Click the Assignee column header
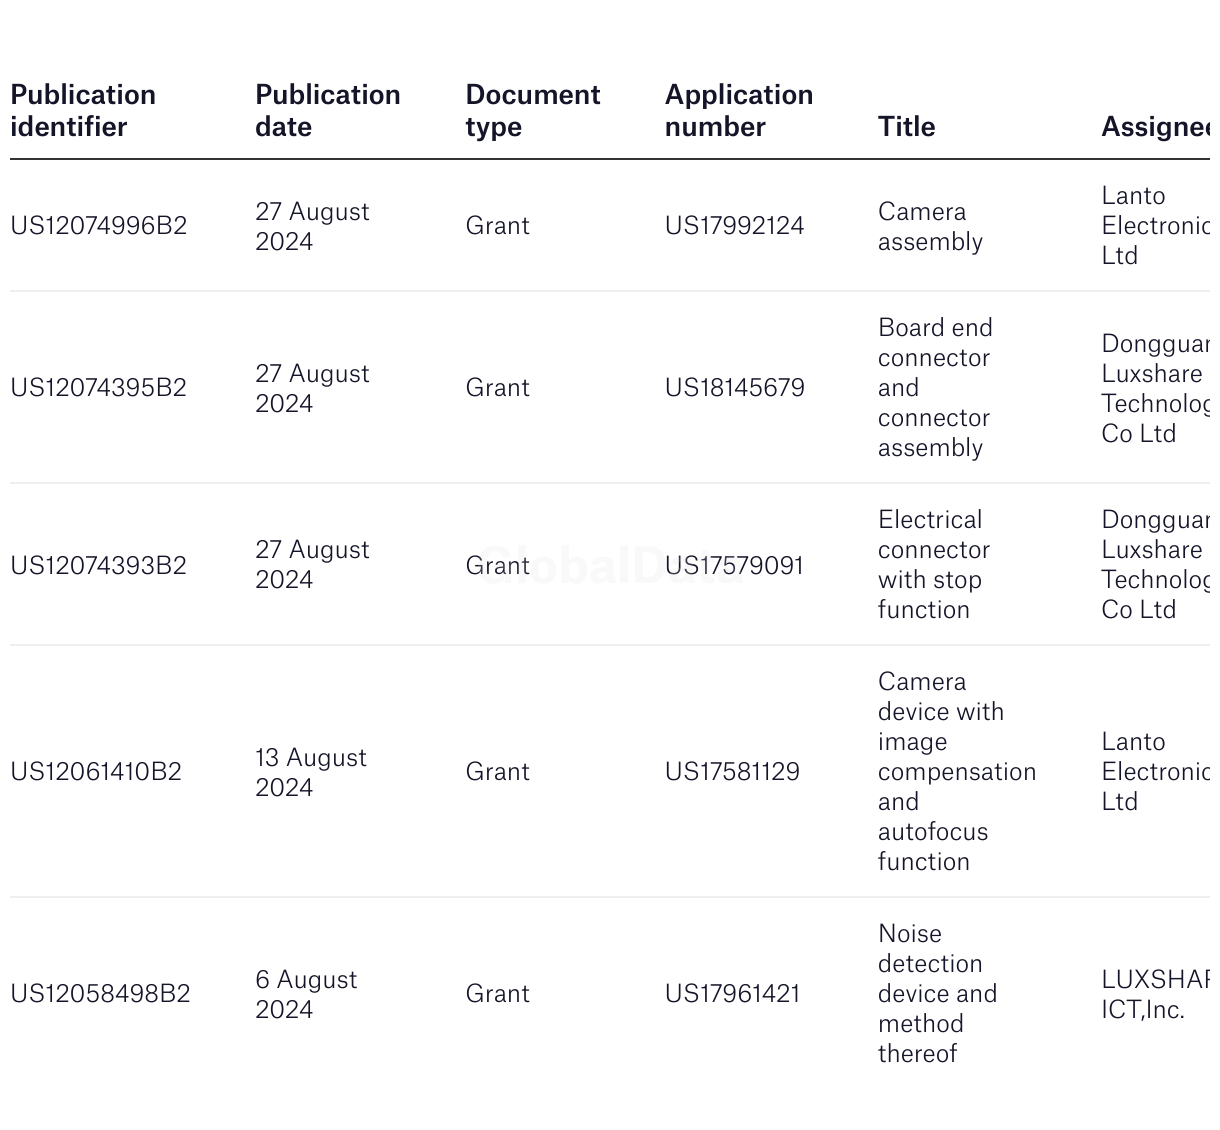The image size is (1220, 1130). (1155, 127)
